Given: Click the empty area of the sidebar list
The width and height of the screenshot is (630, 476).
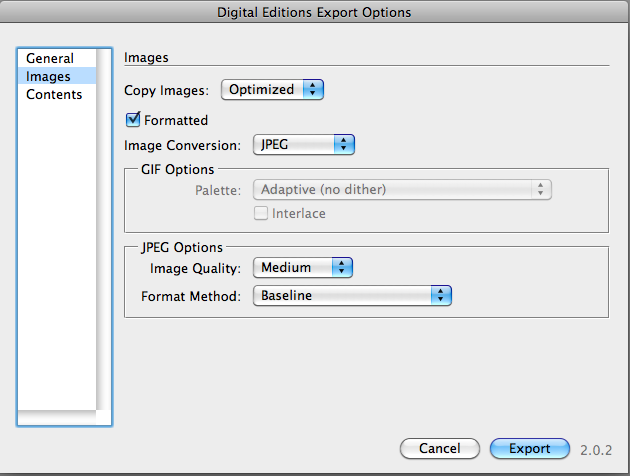Looking at the screenshot, I should 55,250.
